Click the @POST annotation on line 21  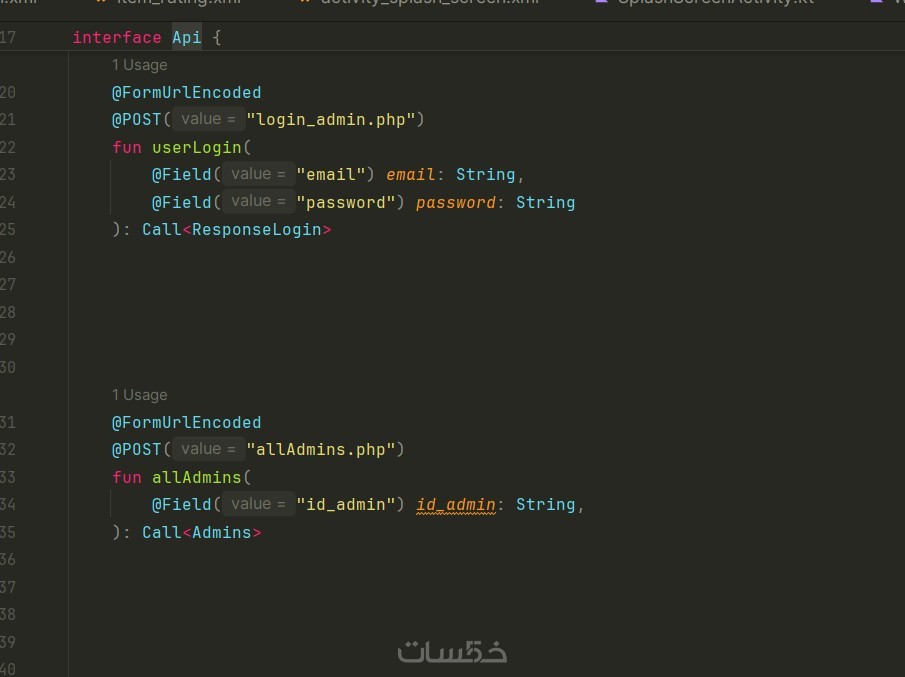(137, 119)
